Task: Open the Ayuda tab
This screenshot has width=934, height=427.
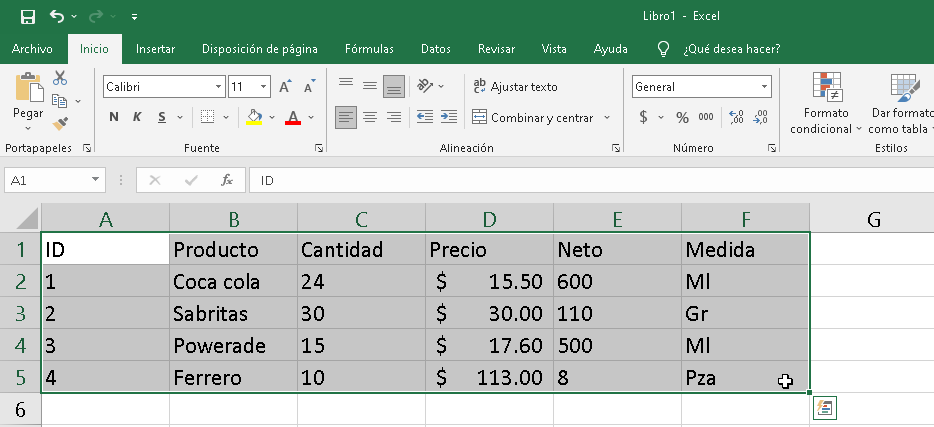Action: coord(611,49)
